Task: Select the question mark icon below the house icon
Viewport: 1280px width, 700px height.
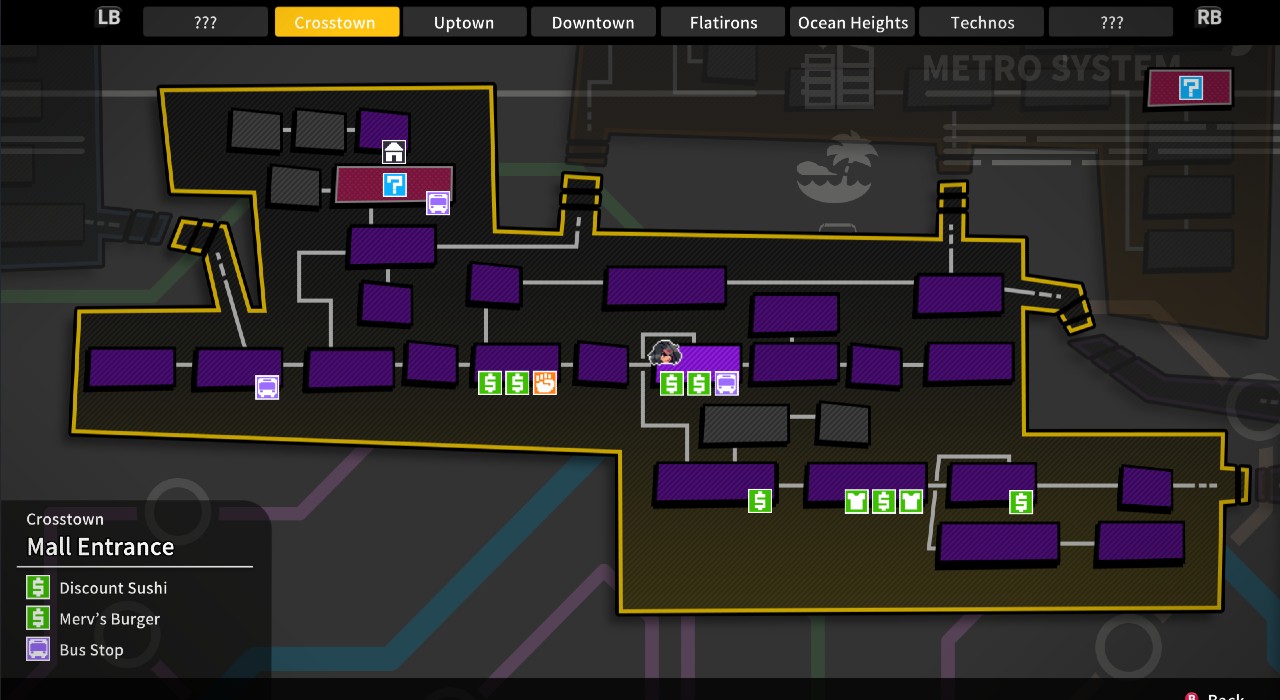Action: point(395,185)
